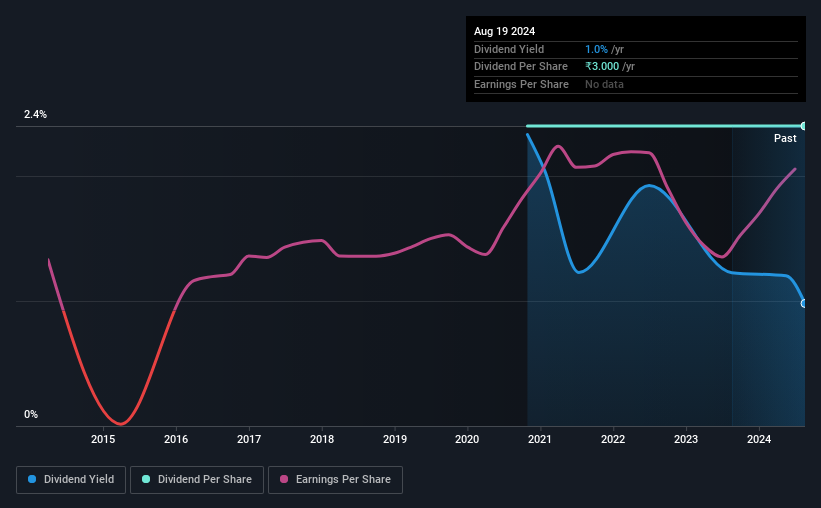821x508 pixels.
Task: Click the 2024 x-axis year label
Action: pyautogui.click(x=759, y=439)
